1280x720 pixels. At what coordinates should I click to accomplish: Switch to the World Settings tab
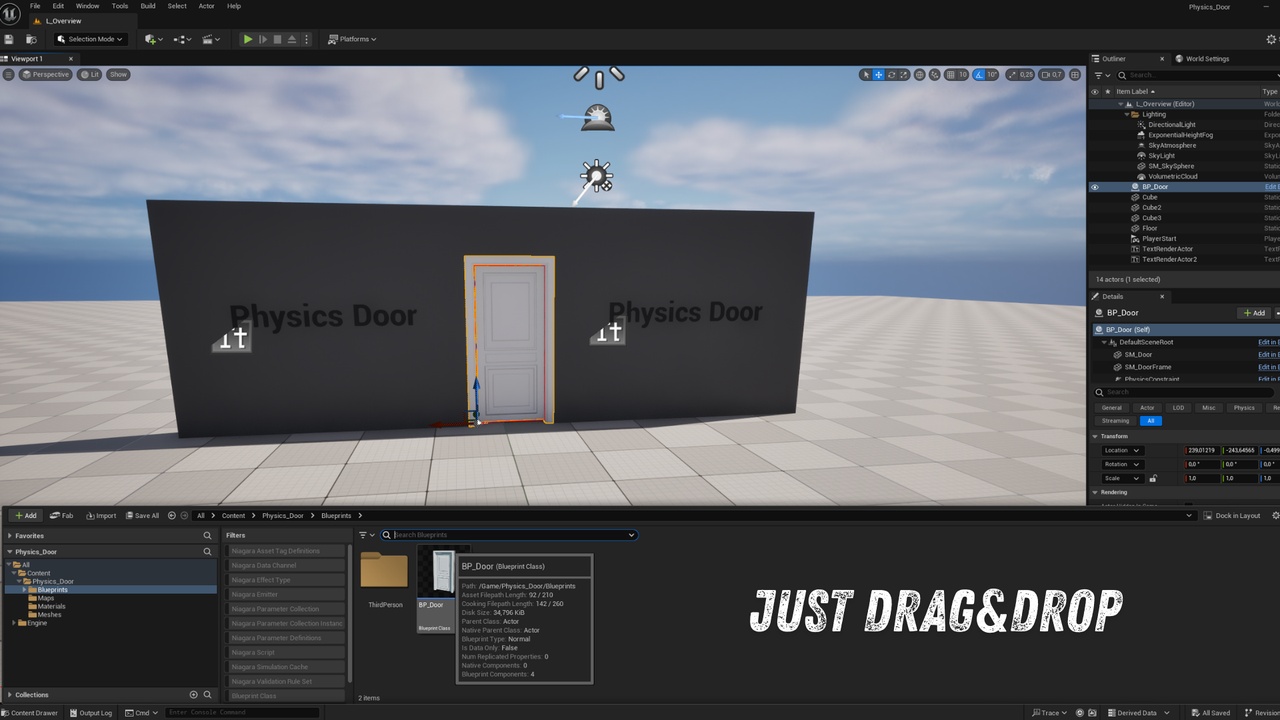pos(1203,59)
